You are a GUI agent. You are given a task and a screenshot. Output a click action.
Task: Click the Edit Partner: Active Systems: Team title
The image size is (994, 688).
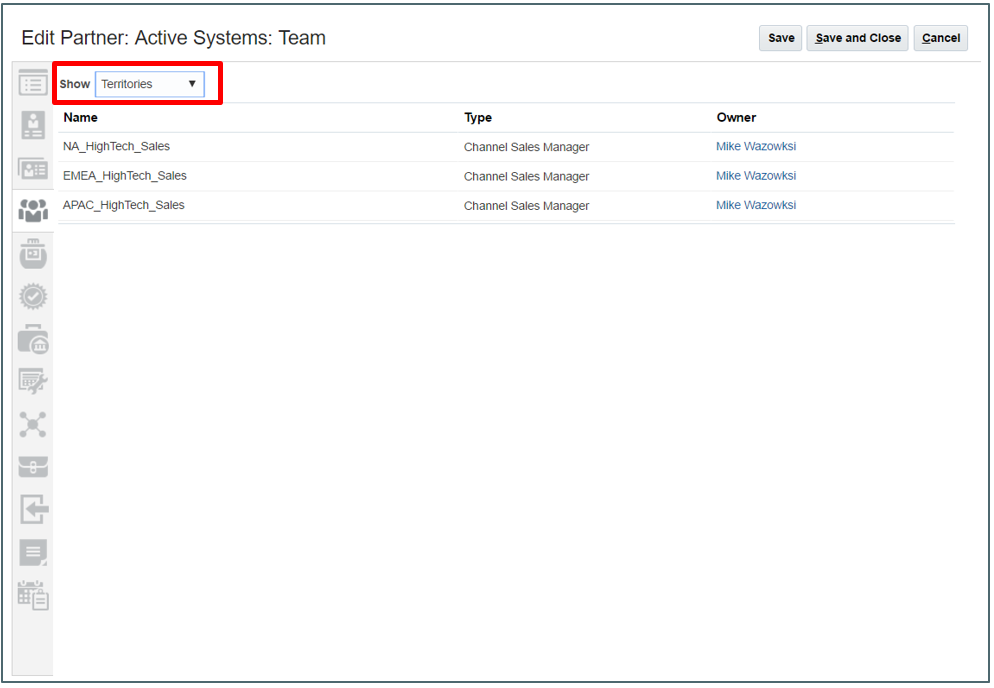coord(174,38)
